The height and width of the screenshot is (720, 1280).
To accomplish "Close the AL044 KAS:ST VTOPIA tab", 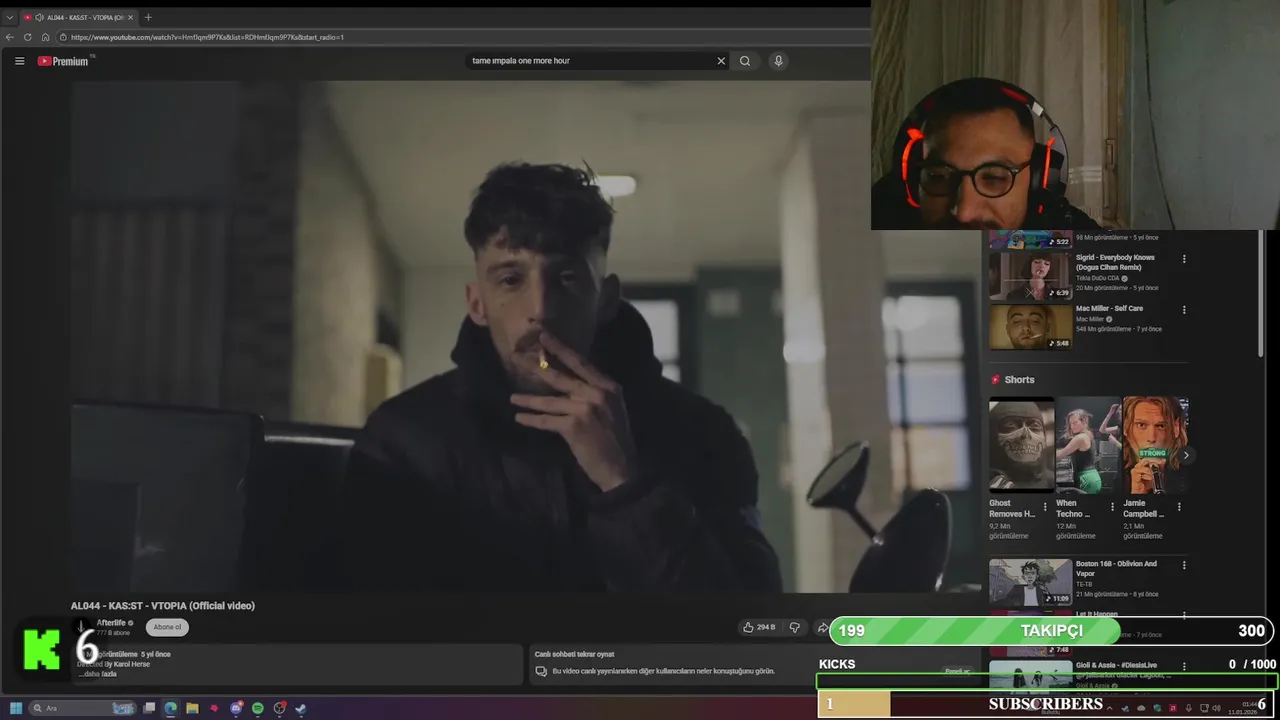I will [x=130, y=17].
